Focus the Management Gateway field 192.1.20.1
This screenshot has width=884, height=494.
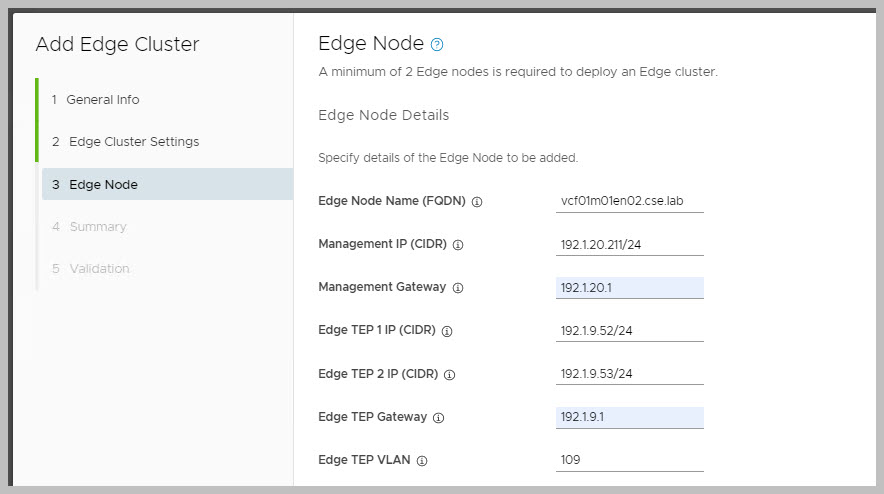[629, 288]
